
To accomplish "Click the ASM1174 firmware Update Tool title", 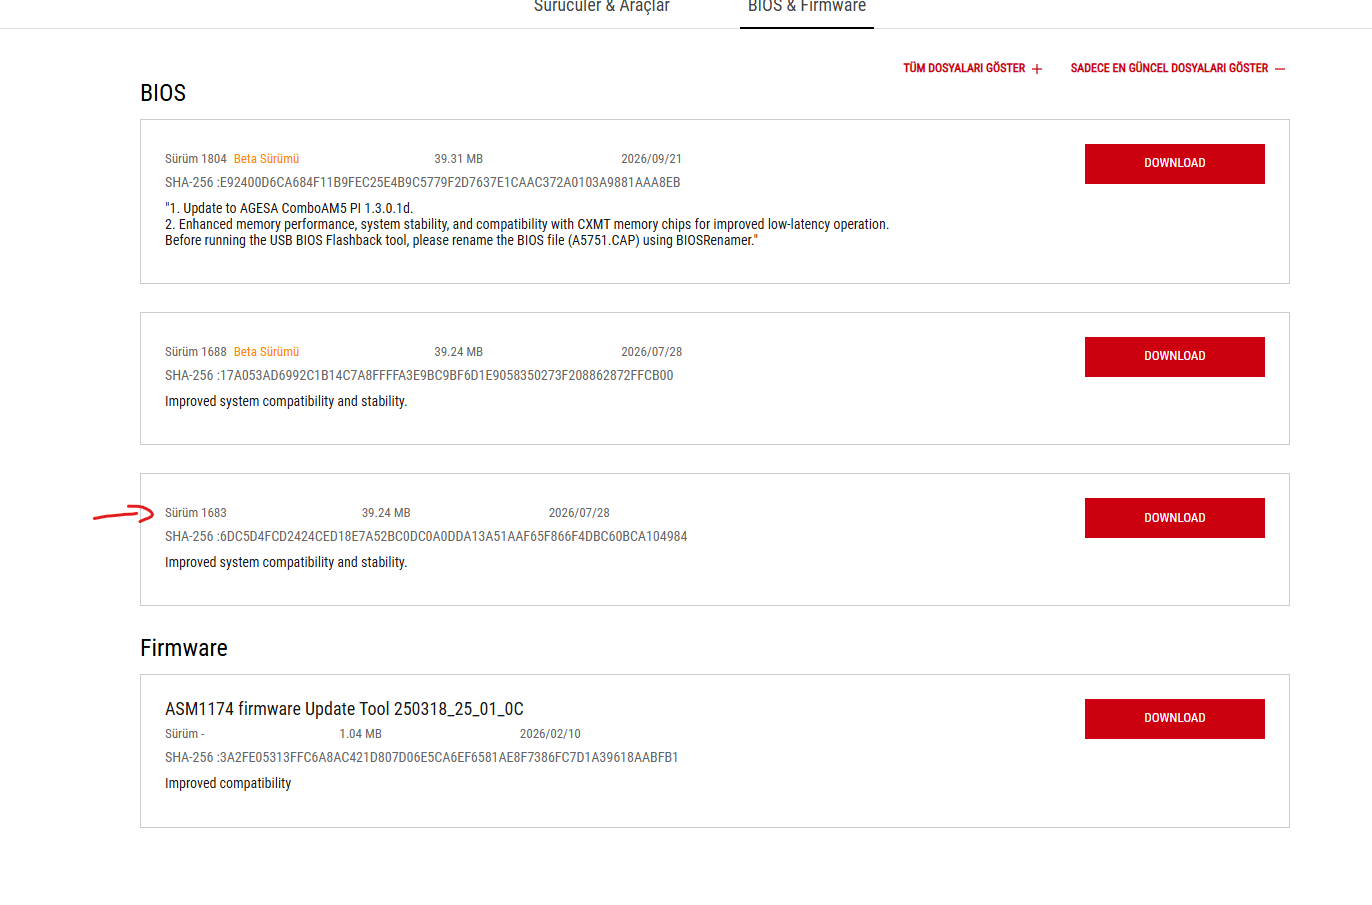I will pyautogui.click(x=344, y=709).
